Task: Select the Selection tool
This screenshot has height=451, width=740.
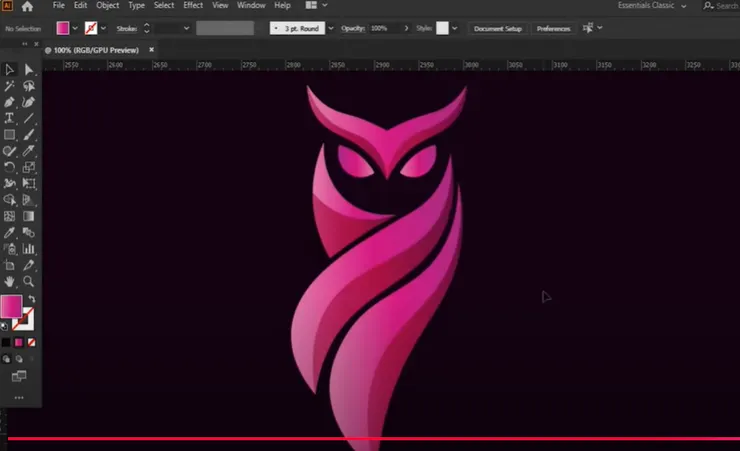Action: pyautogui.click(x=9, y=70)
